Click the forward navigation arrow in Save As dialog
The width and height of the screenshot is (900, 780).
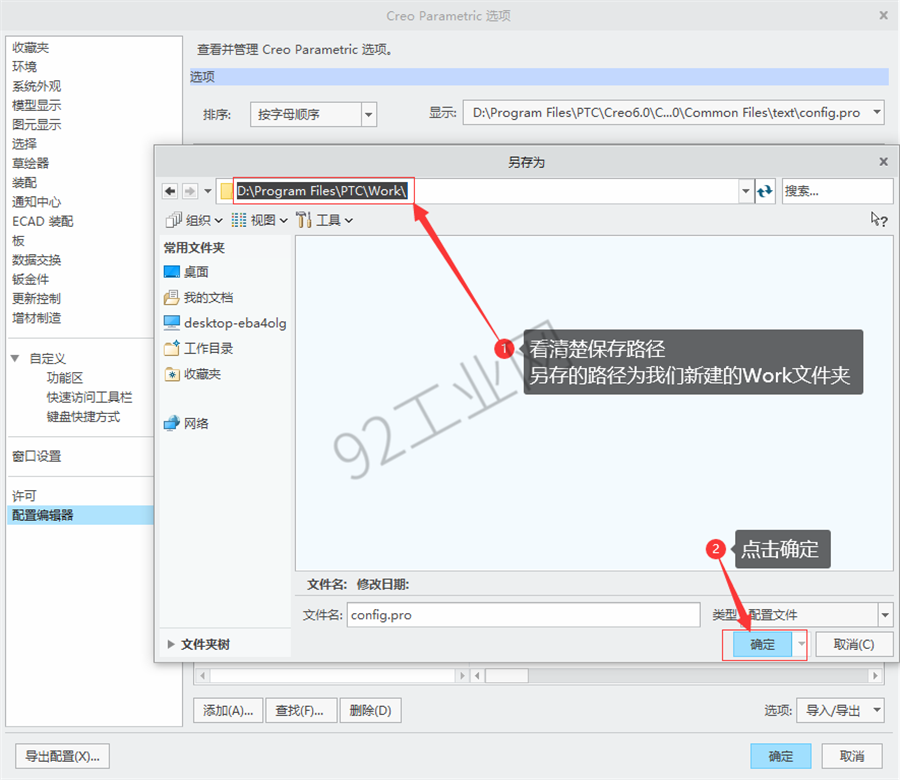(x=190, y=191)
